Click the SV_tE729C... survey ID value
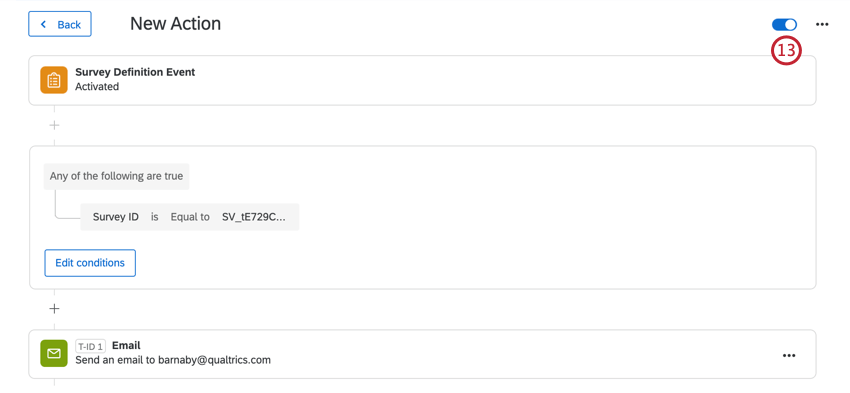The width and height of the screenshot is (850, 393). 254,217
